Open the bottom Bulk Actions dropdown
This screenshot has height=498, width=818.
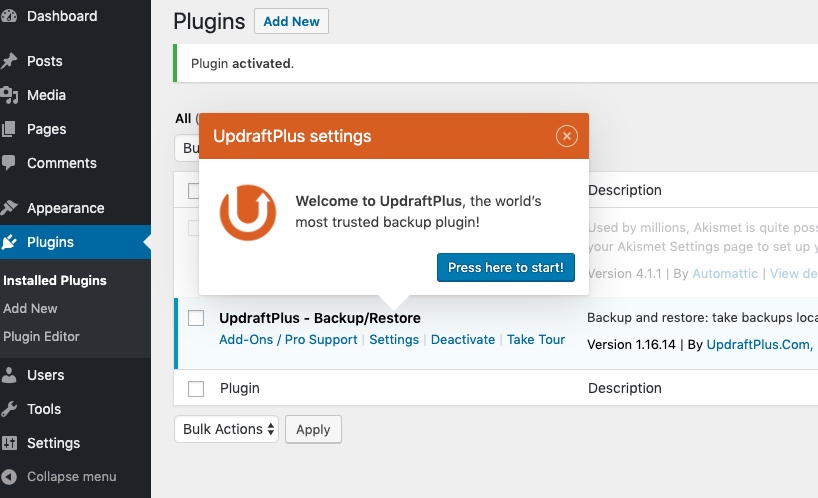point(226,429)
